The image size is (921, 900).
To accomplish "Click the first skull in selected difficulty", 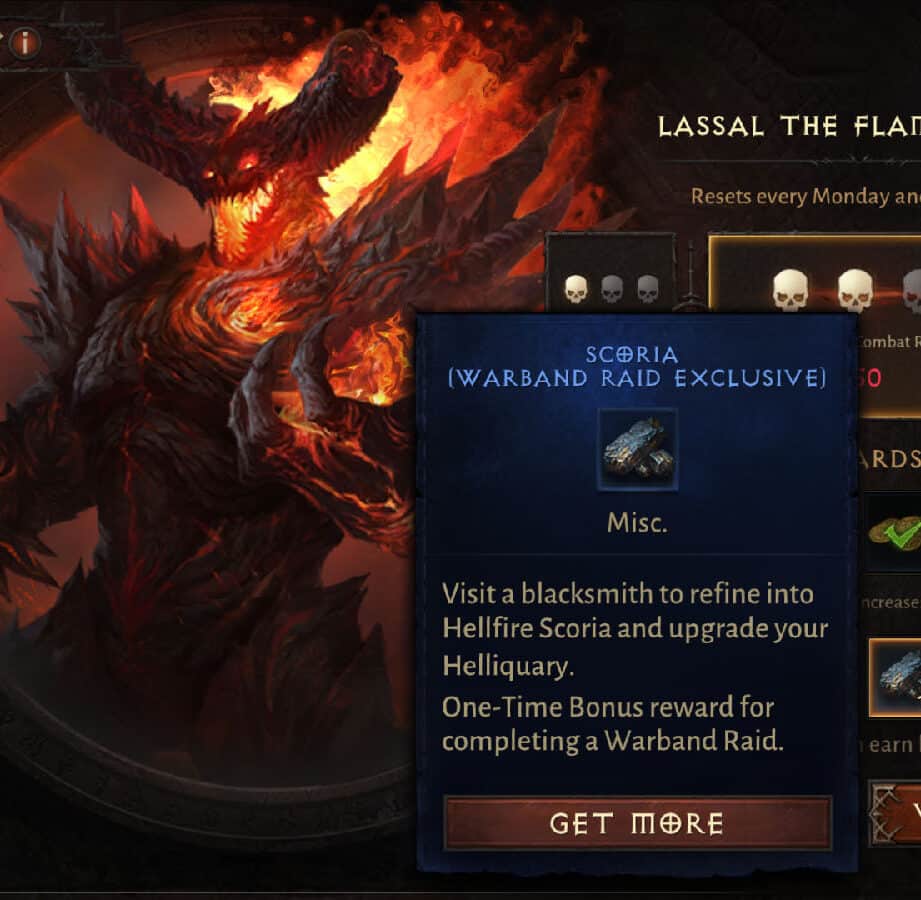I will tap(790, 290).
